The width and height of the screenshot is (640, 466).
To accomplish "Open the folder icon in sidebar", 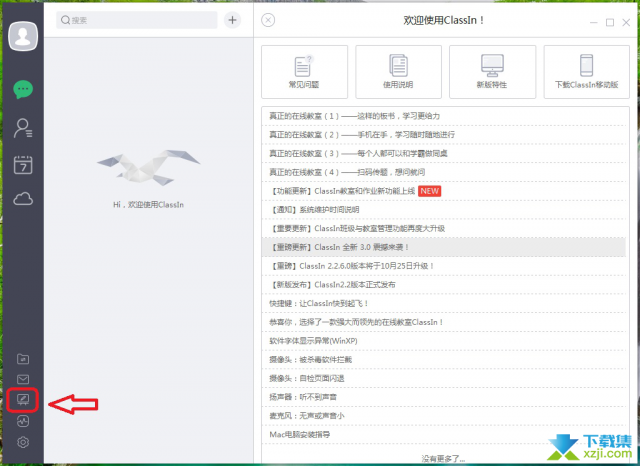I will (x=23, y=359).
